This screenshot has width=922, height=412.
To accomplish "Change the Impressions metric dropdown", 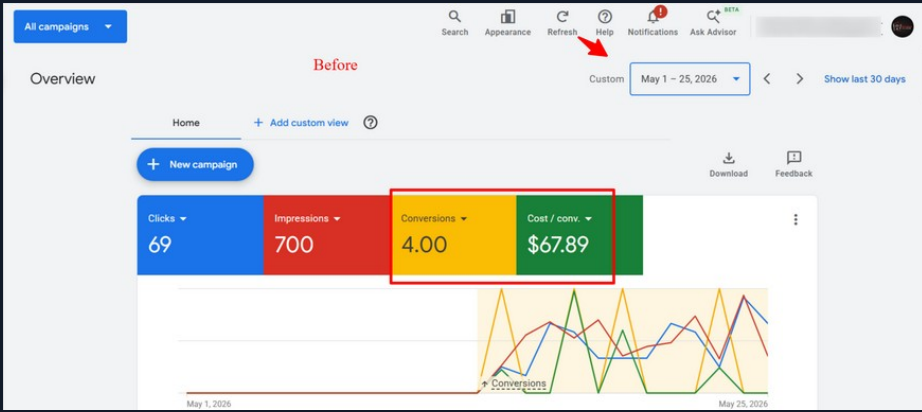I will pos(308,219).
